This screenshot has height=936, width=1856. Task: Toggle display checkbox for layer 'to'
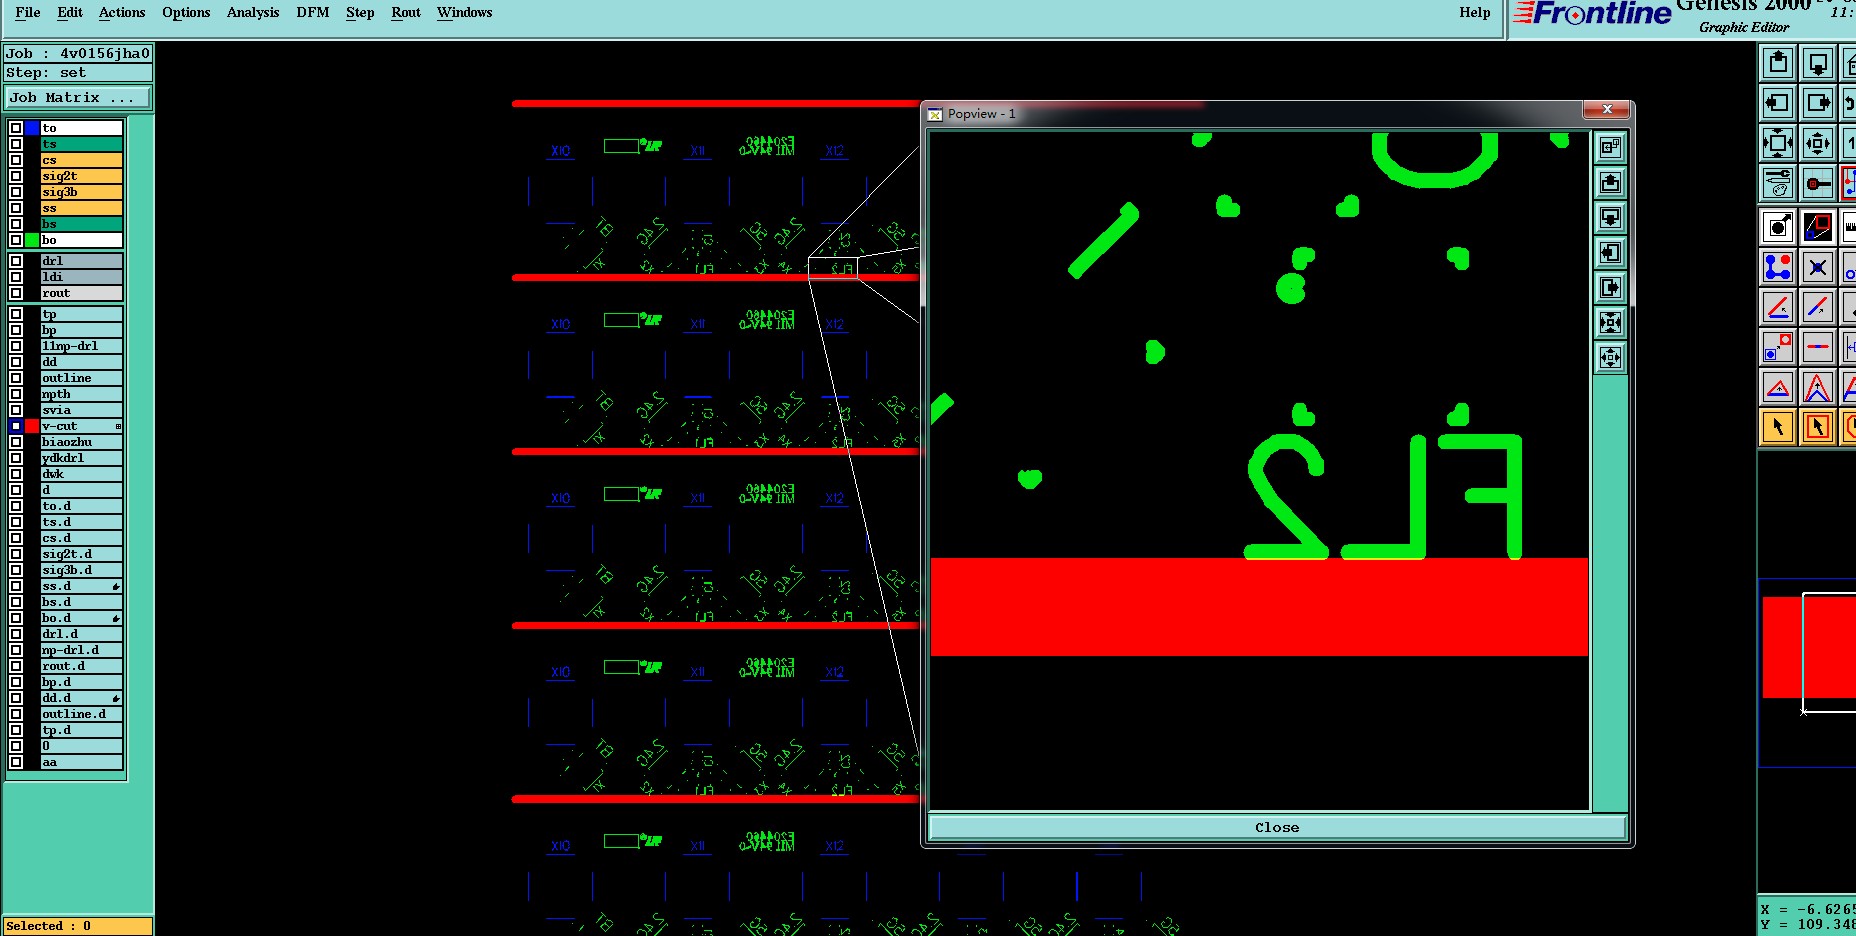click(16, 128)
